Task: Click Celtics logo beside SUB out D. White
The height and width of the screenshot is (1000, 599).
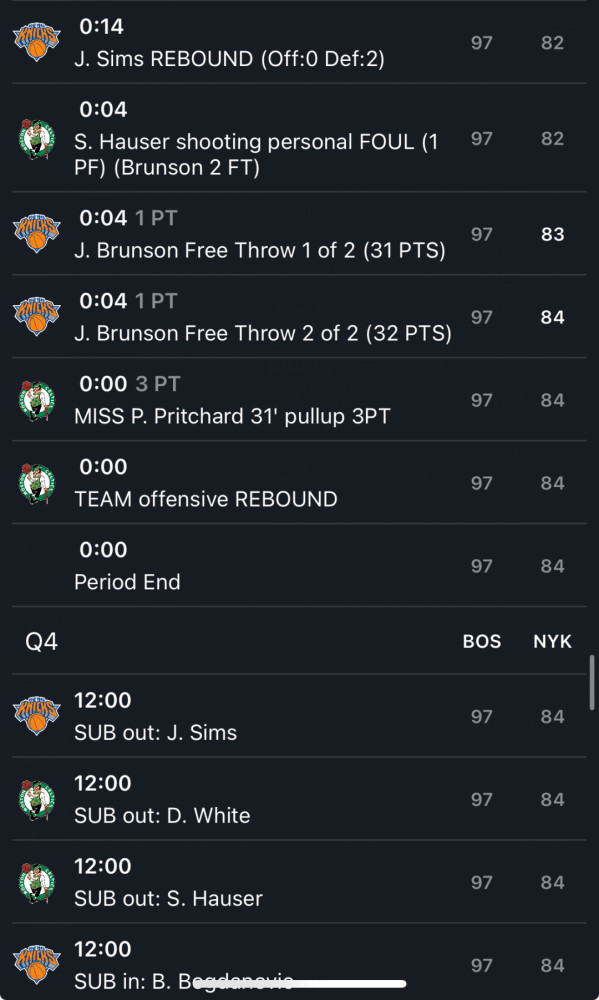Action: click(37, 799)
